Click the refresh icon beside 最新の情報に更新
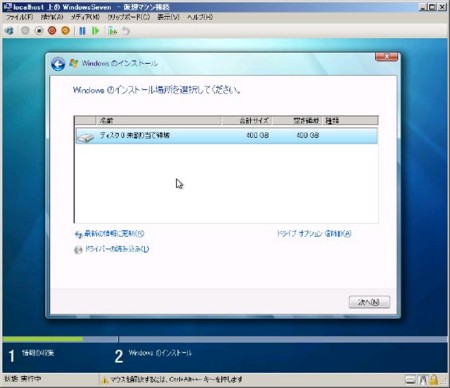 [78, 235]
